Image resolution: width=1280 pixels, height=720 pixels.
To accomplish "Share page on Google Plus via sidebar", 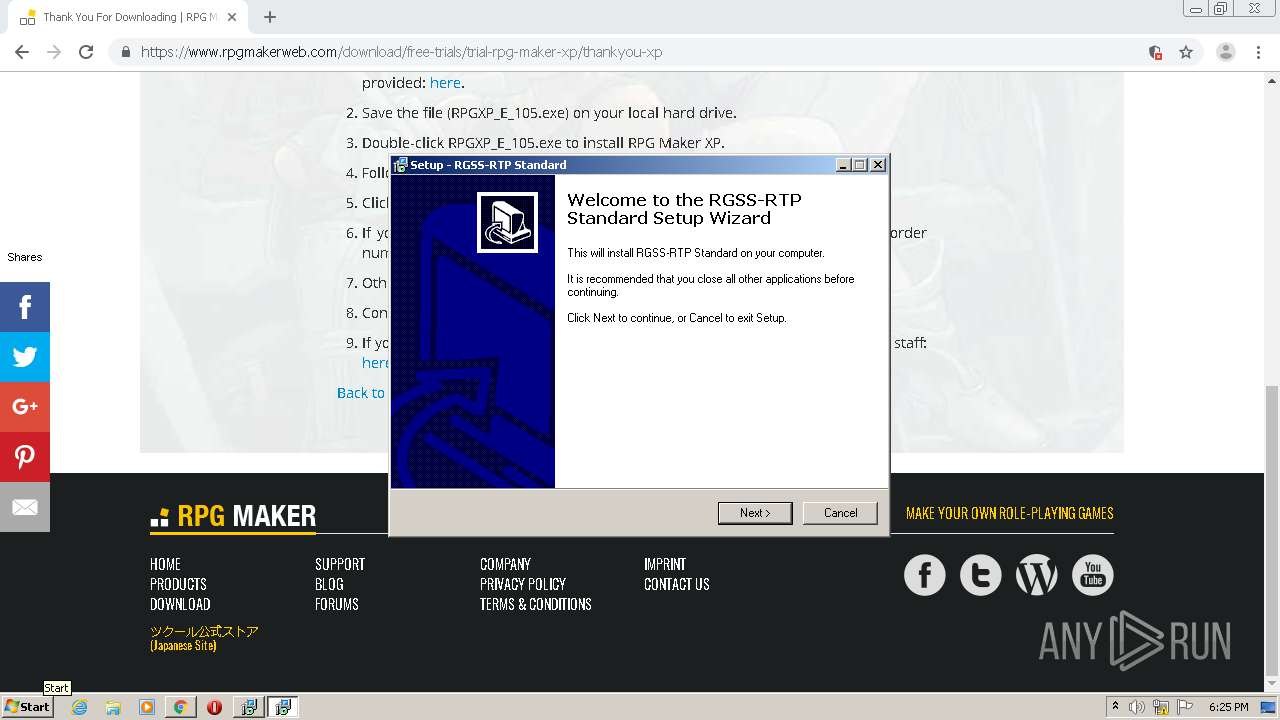I will click(25, 407).
